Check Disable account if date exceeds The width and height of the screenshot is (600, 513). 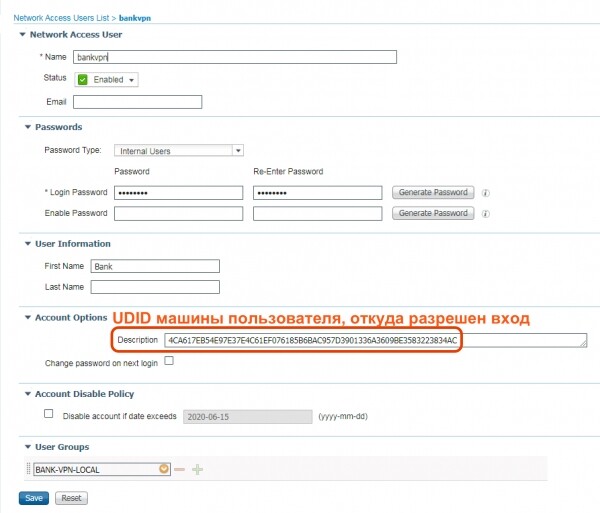(48, 413)
